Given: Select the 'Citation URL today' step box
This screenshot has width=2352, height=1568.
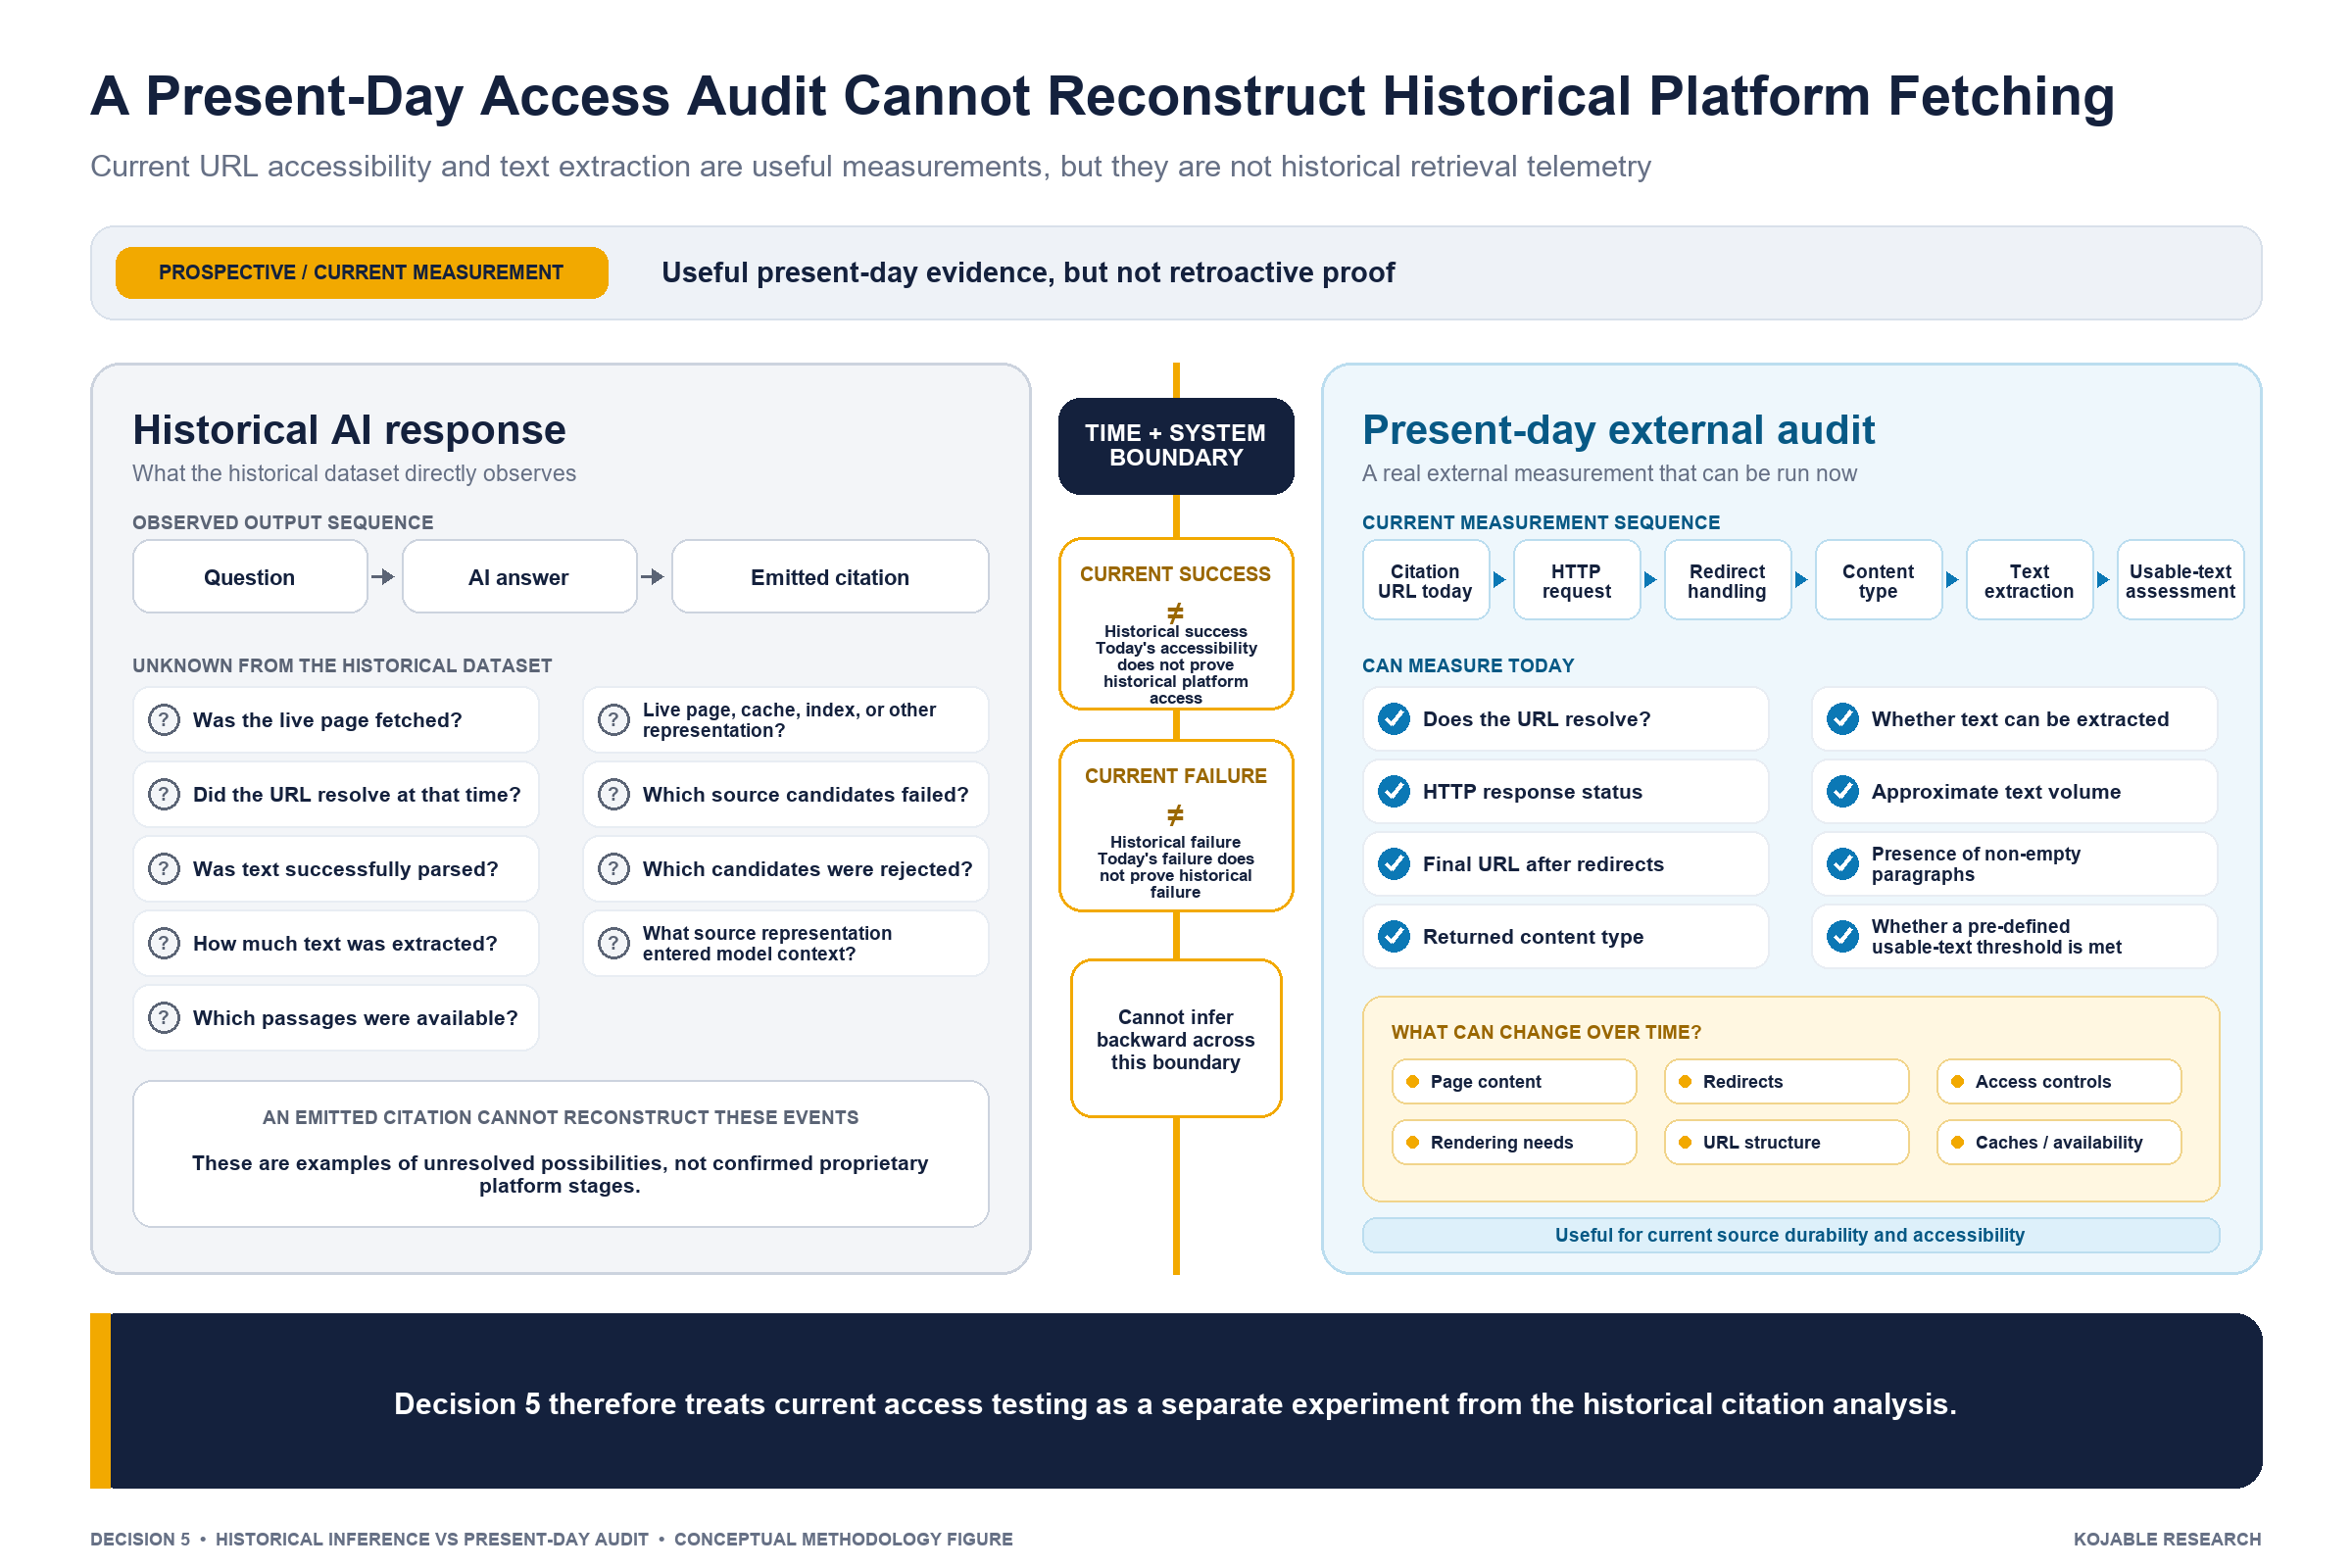Looking at the screenshot, I should pyautogui.click(x=1426, y=580).
